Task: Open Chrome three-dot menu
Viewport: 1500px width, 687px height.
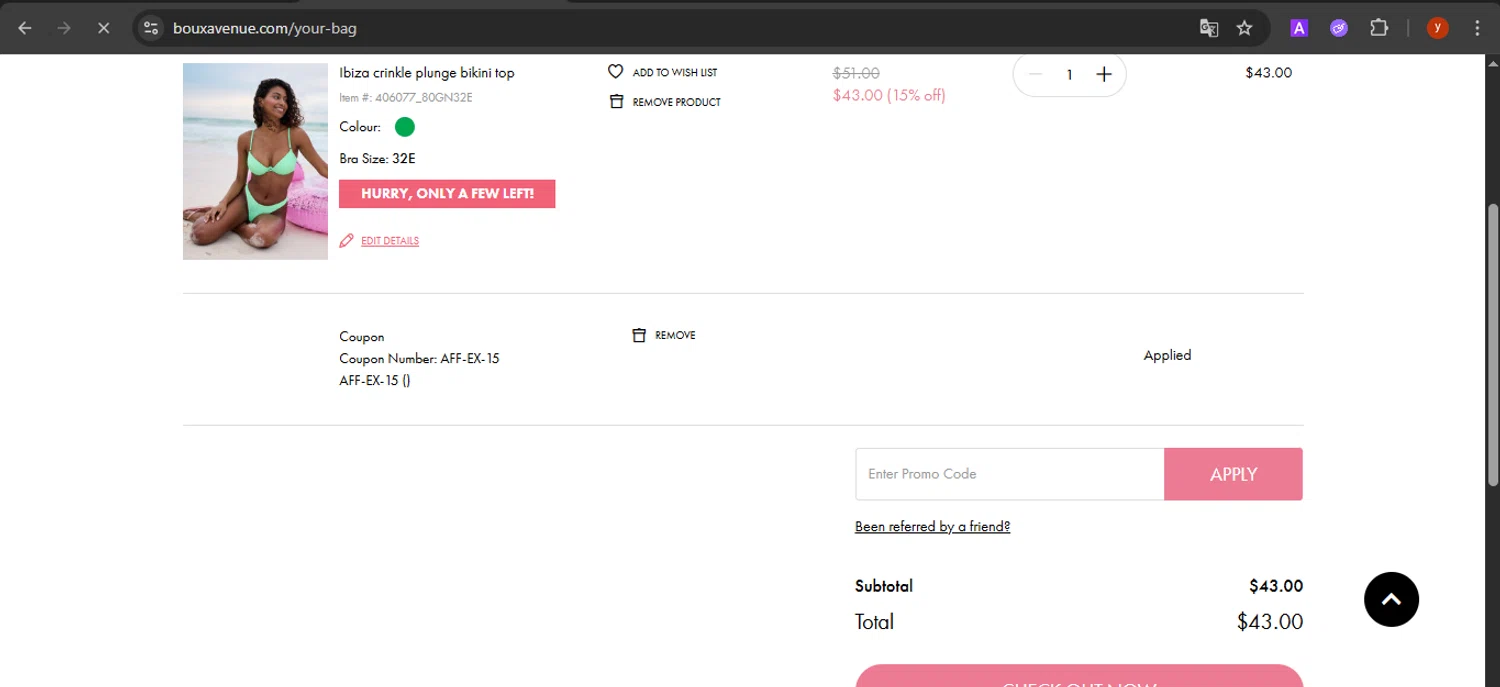Action: [x=1478, y=28]
